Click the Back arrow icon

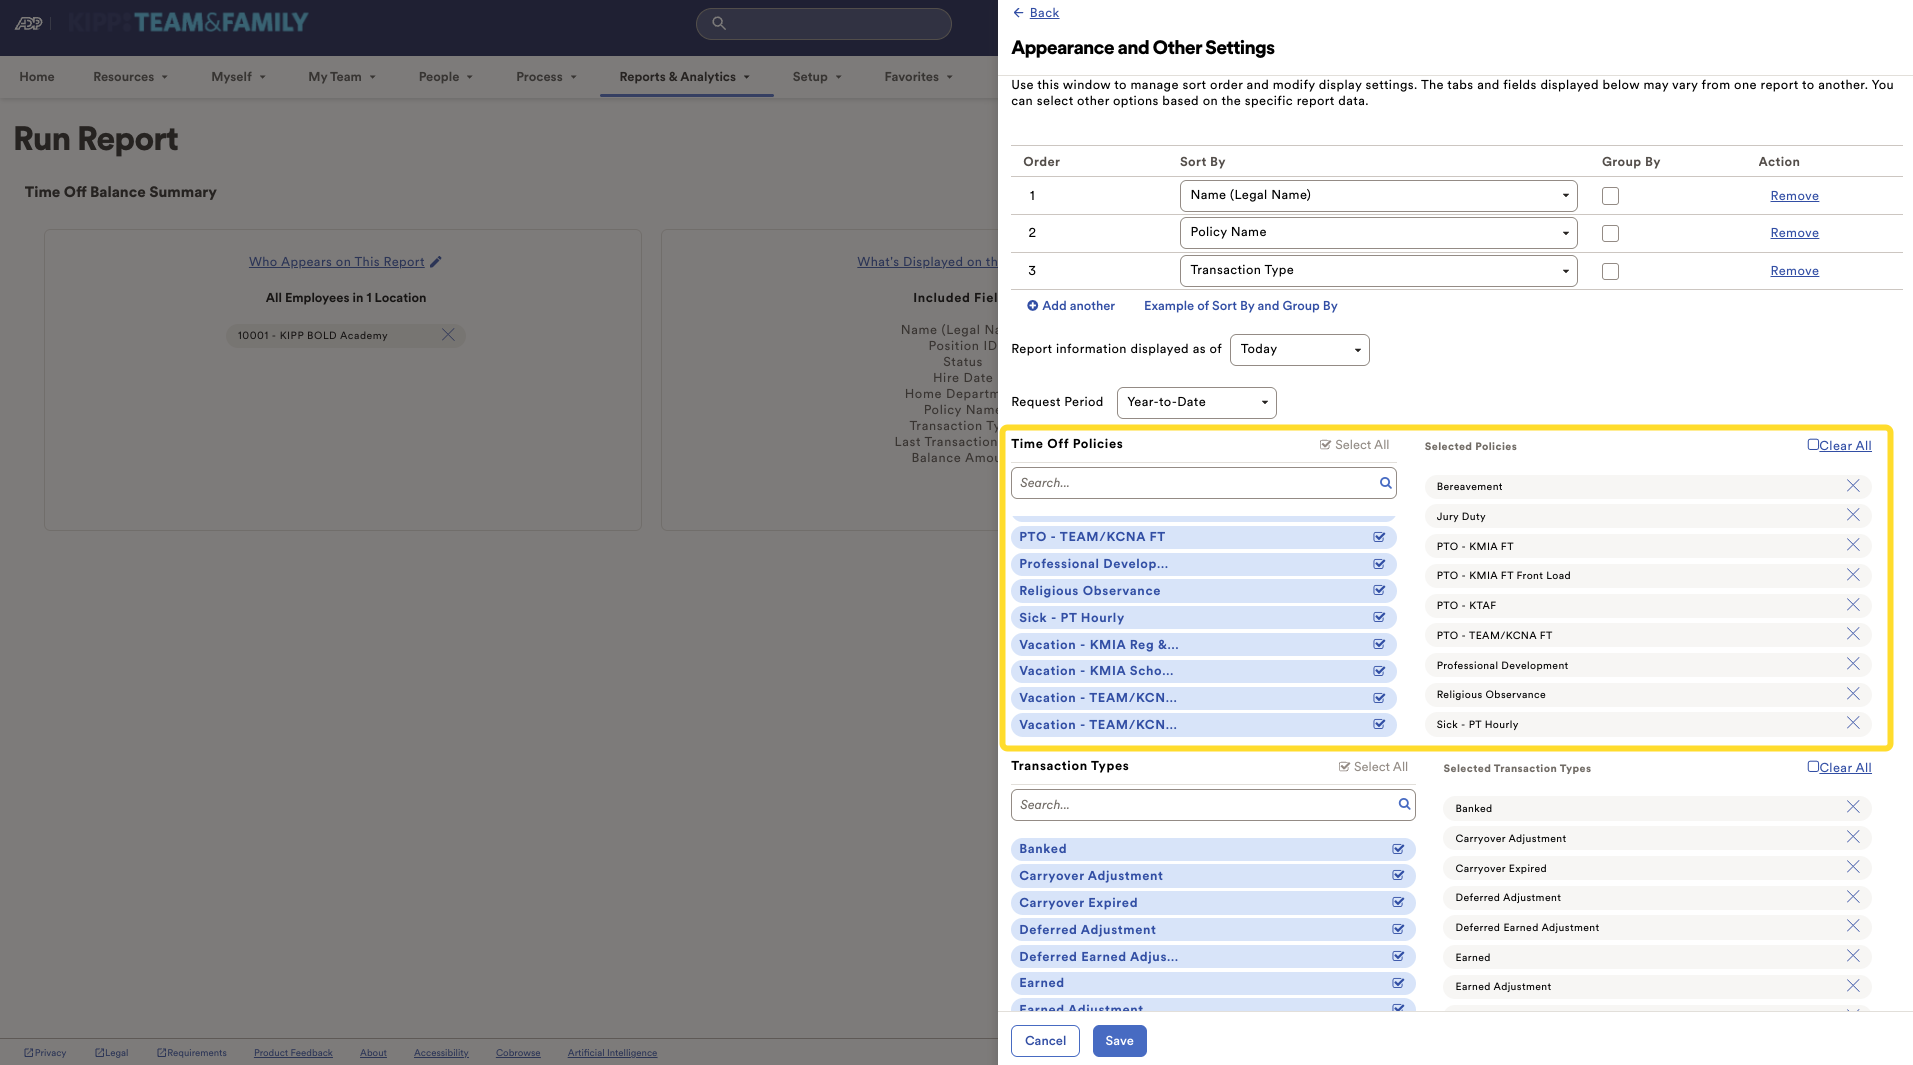(x=1018, y=13)
